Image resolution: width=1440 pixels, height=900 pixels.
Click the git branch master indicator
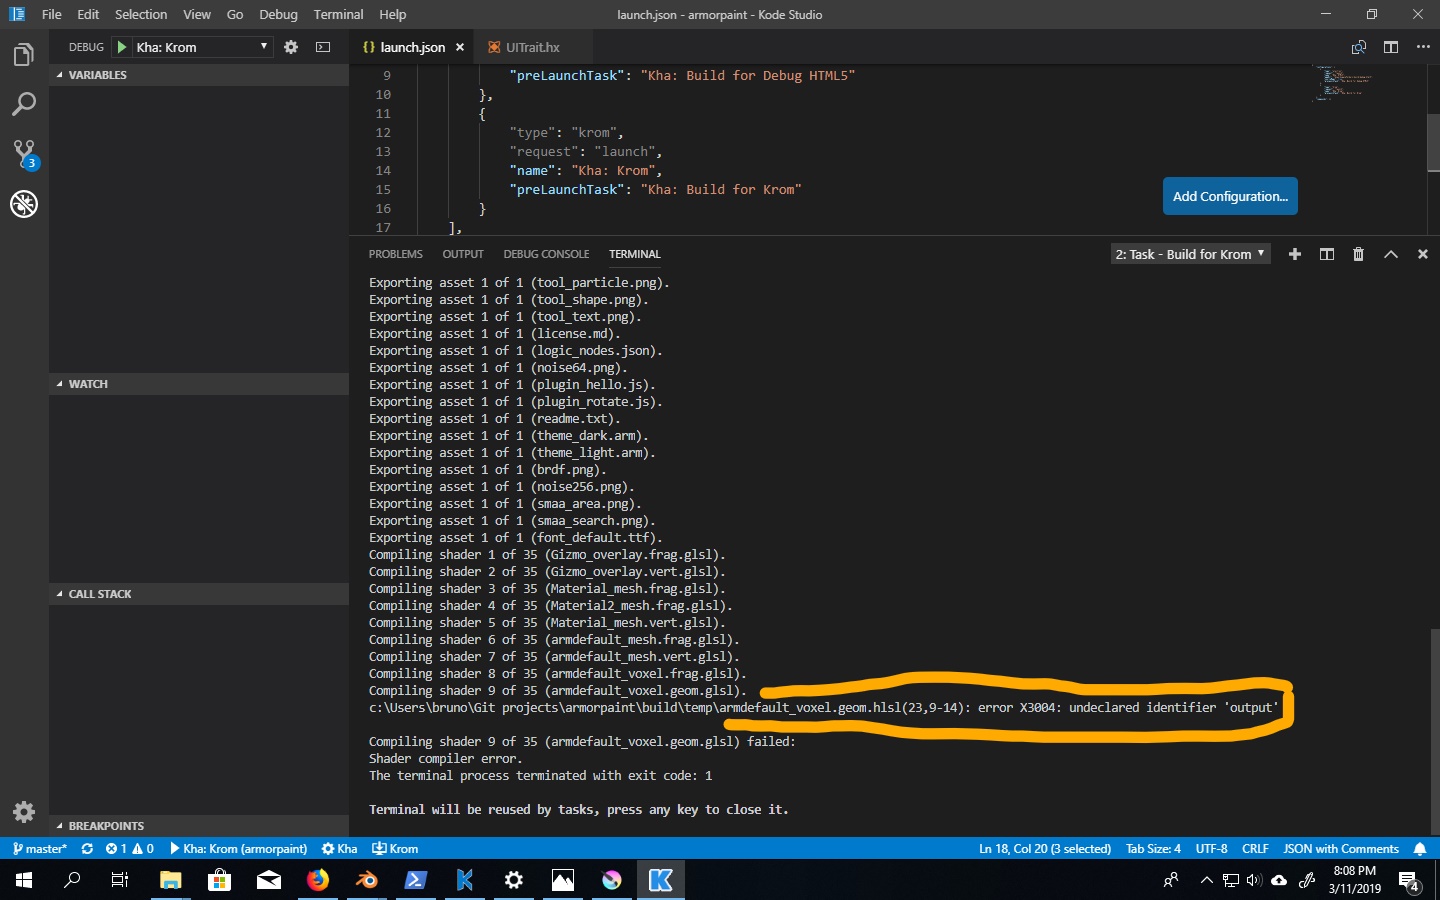pos(39,849)
